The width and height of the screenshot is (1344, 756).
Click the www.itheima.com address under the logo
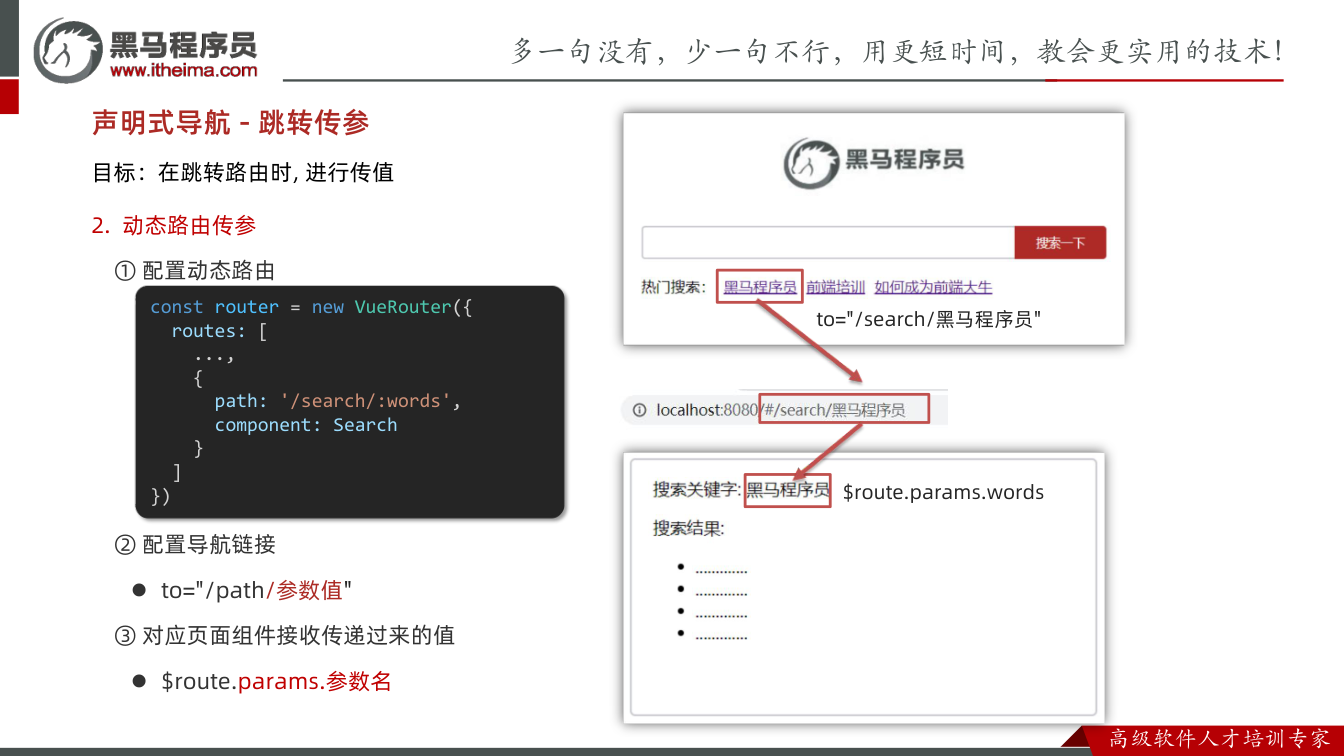183,70
